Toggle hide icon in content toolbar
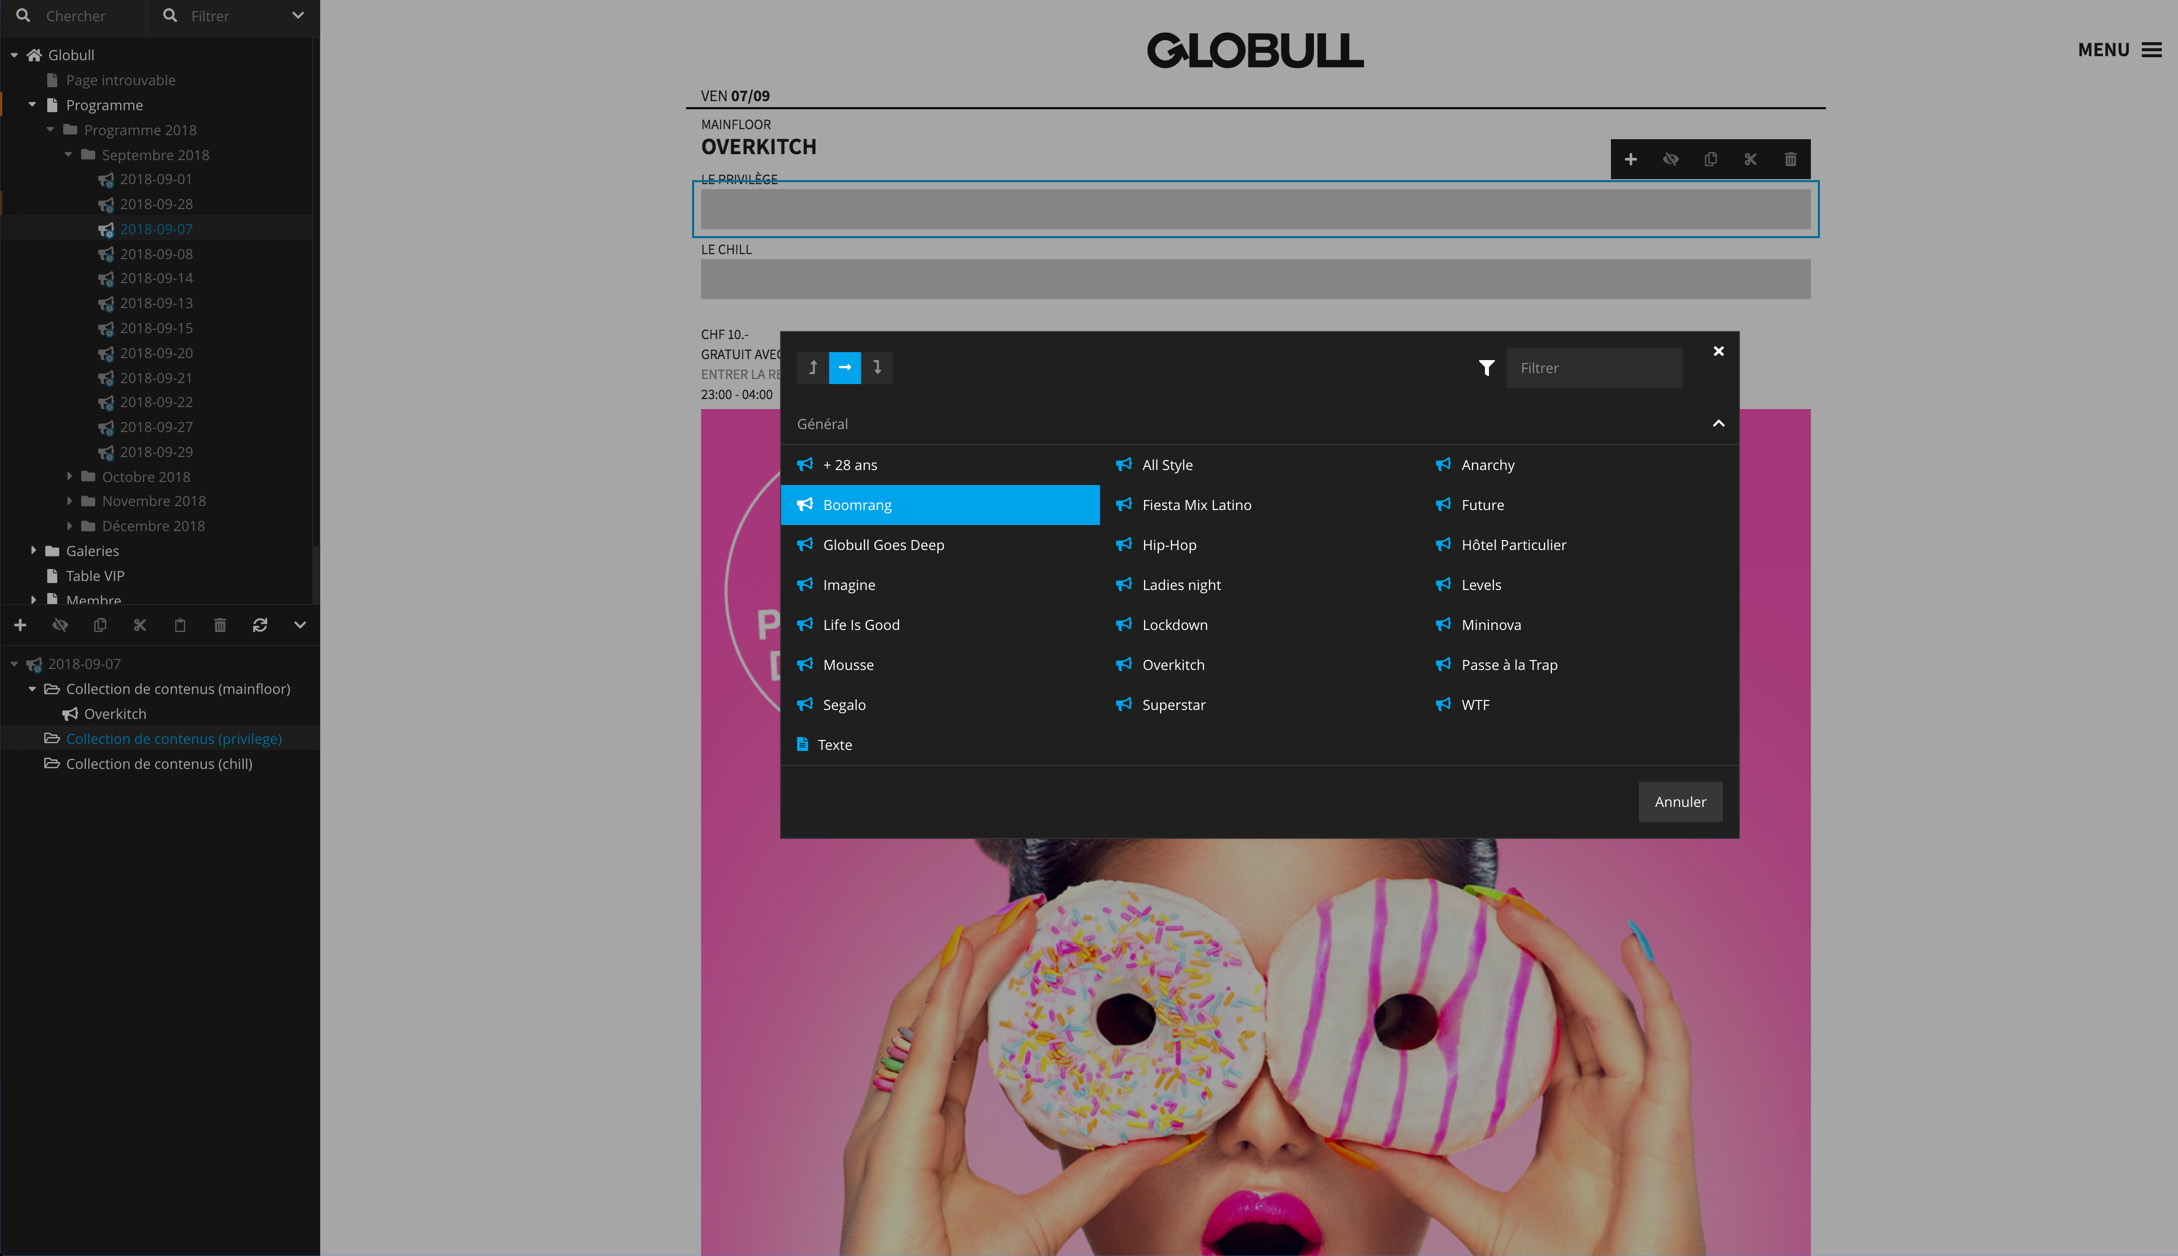This screenshot has width=2178, height=1256. pos(1670,159)
